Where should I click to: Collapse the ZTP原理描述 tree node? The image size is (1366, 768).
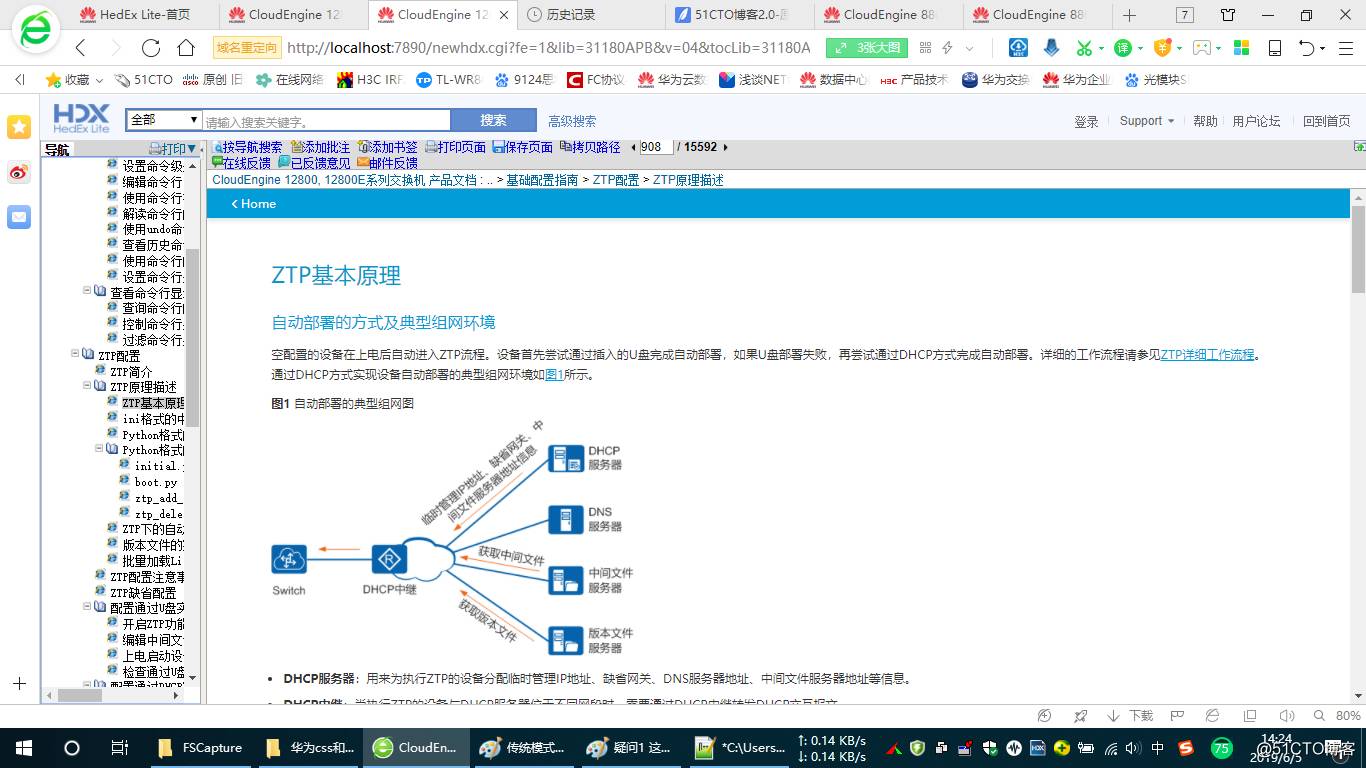pyautogui.click(x=87, y=386)
